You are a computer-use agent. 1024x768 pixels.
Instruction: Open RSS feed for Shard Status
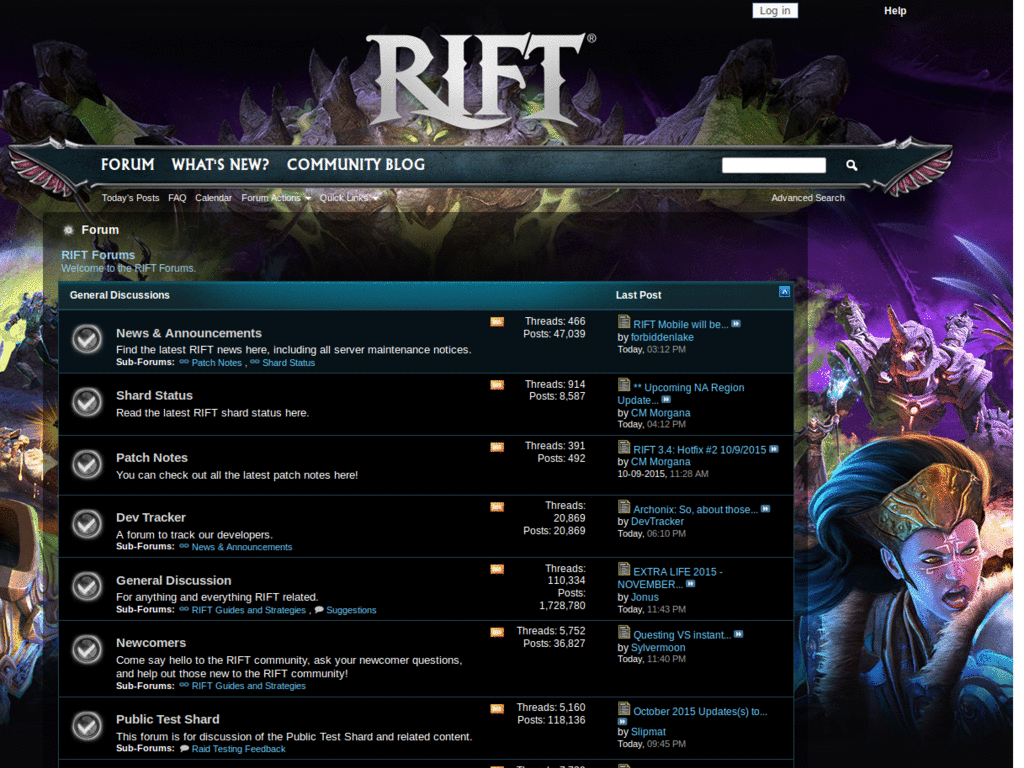[497, 385]
